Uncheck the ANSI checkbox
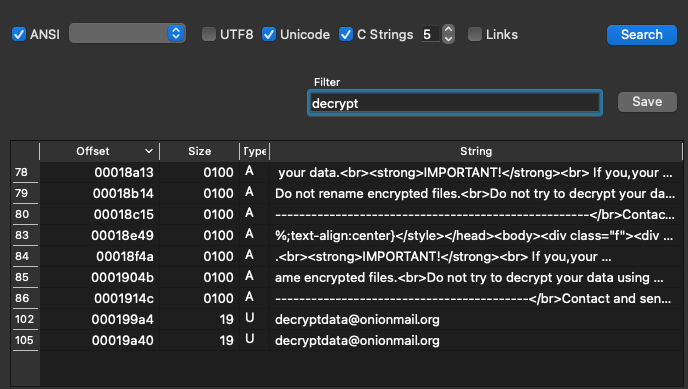This screenshot has width=688, height=389. [19, 34]
